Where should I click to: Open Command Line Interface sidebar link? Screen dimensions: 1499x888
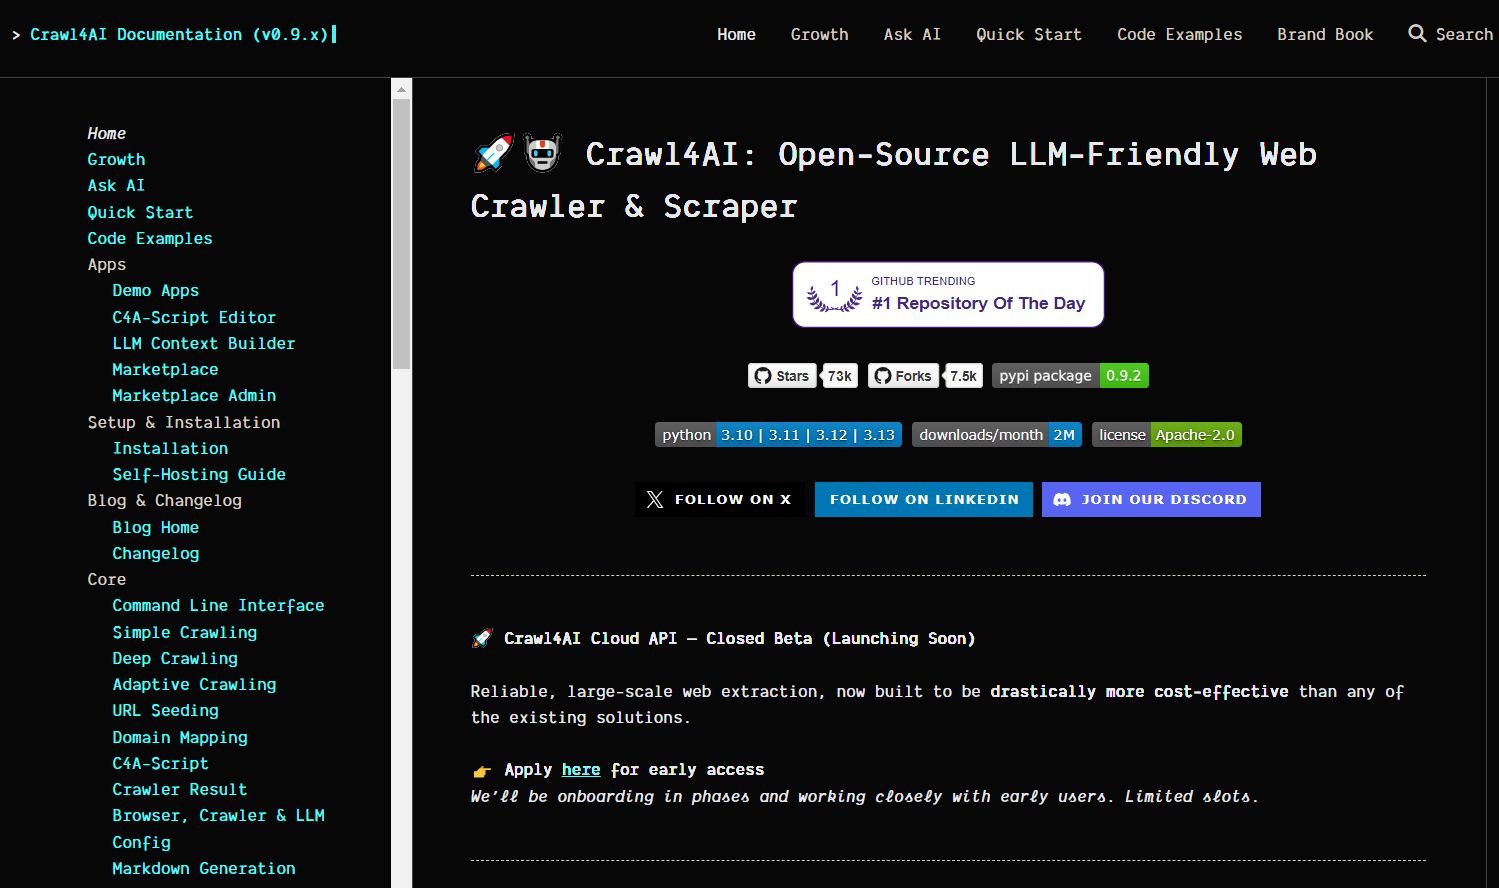(218, 606)
